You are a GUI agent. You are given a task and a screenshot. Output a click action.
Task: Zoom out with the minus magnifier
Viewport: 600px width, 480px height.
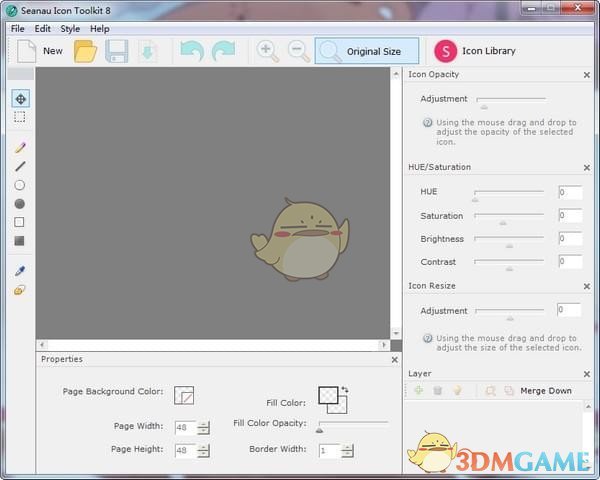point(298,51)
